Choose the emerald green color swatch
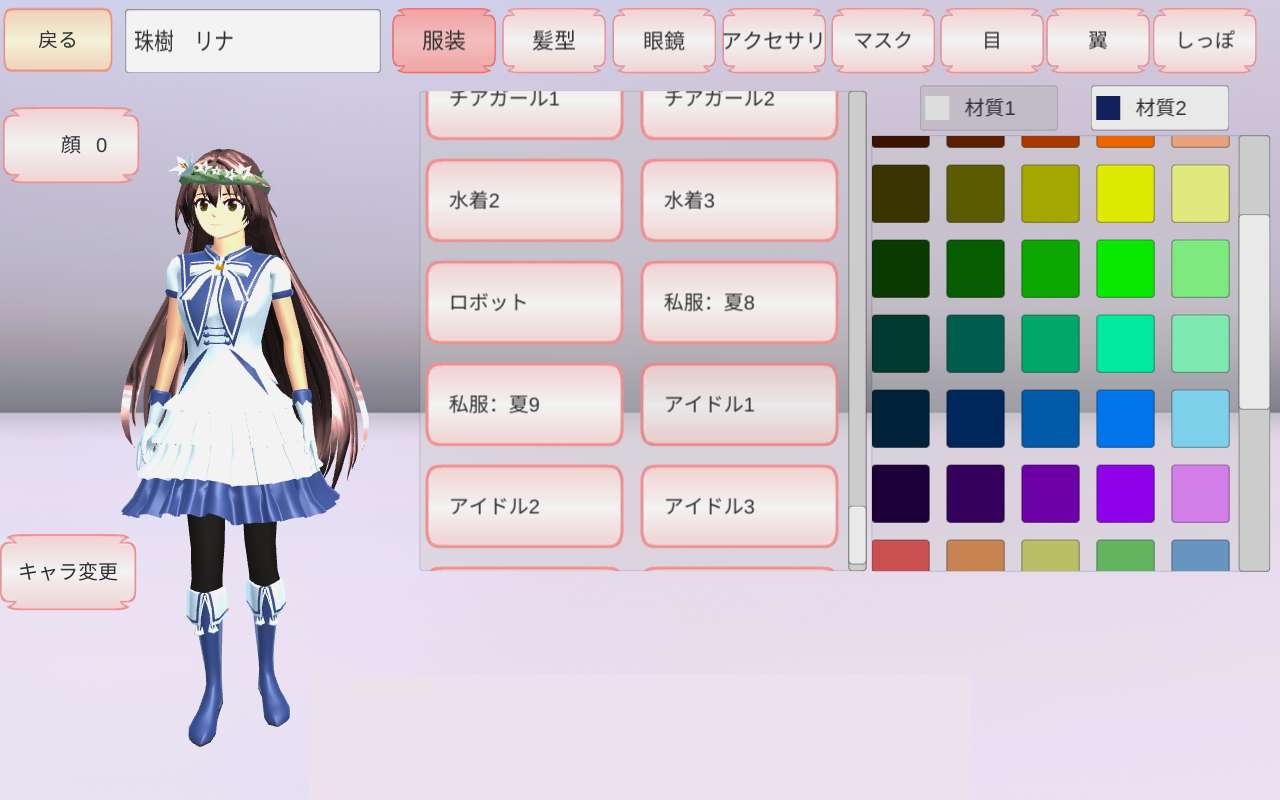1280x800 pixels. [x=1051, y=344]
